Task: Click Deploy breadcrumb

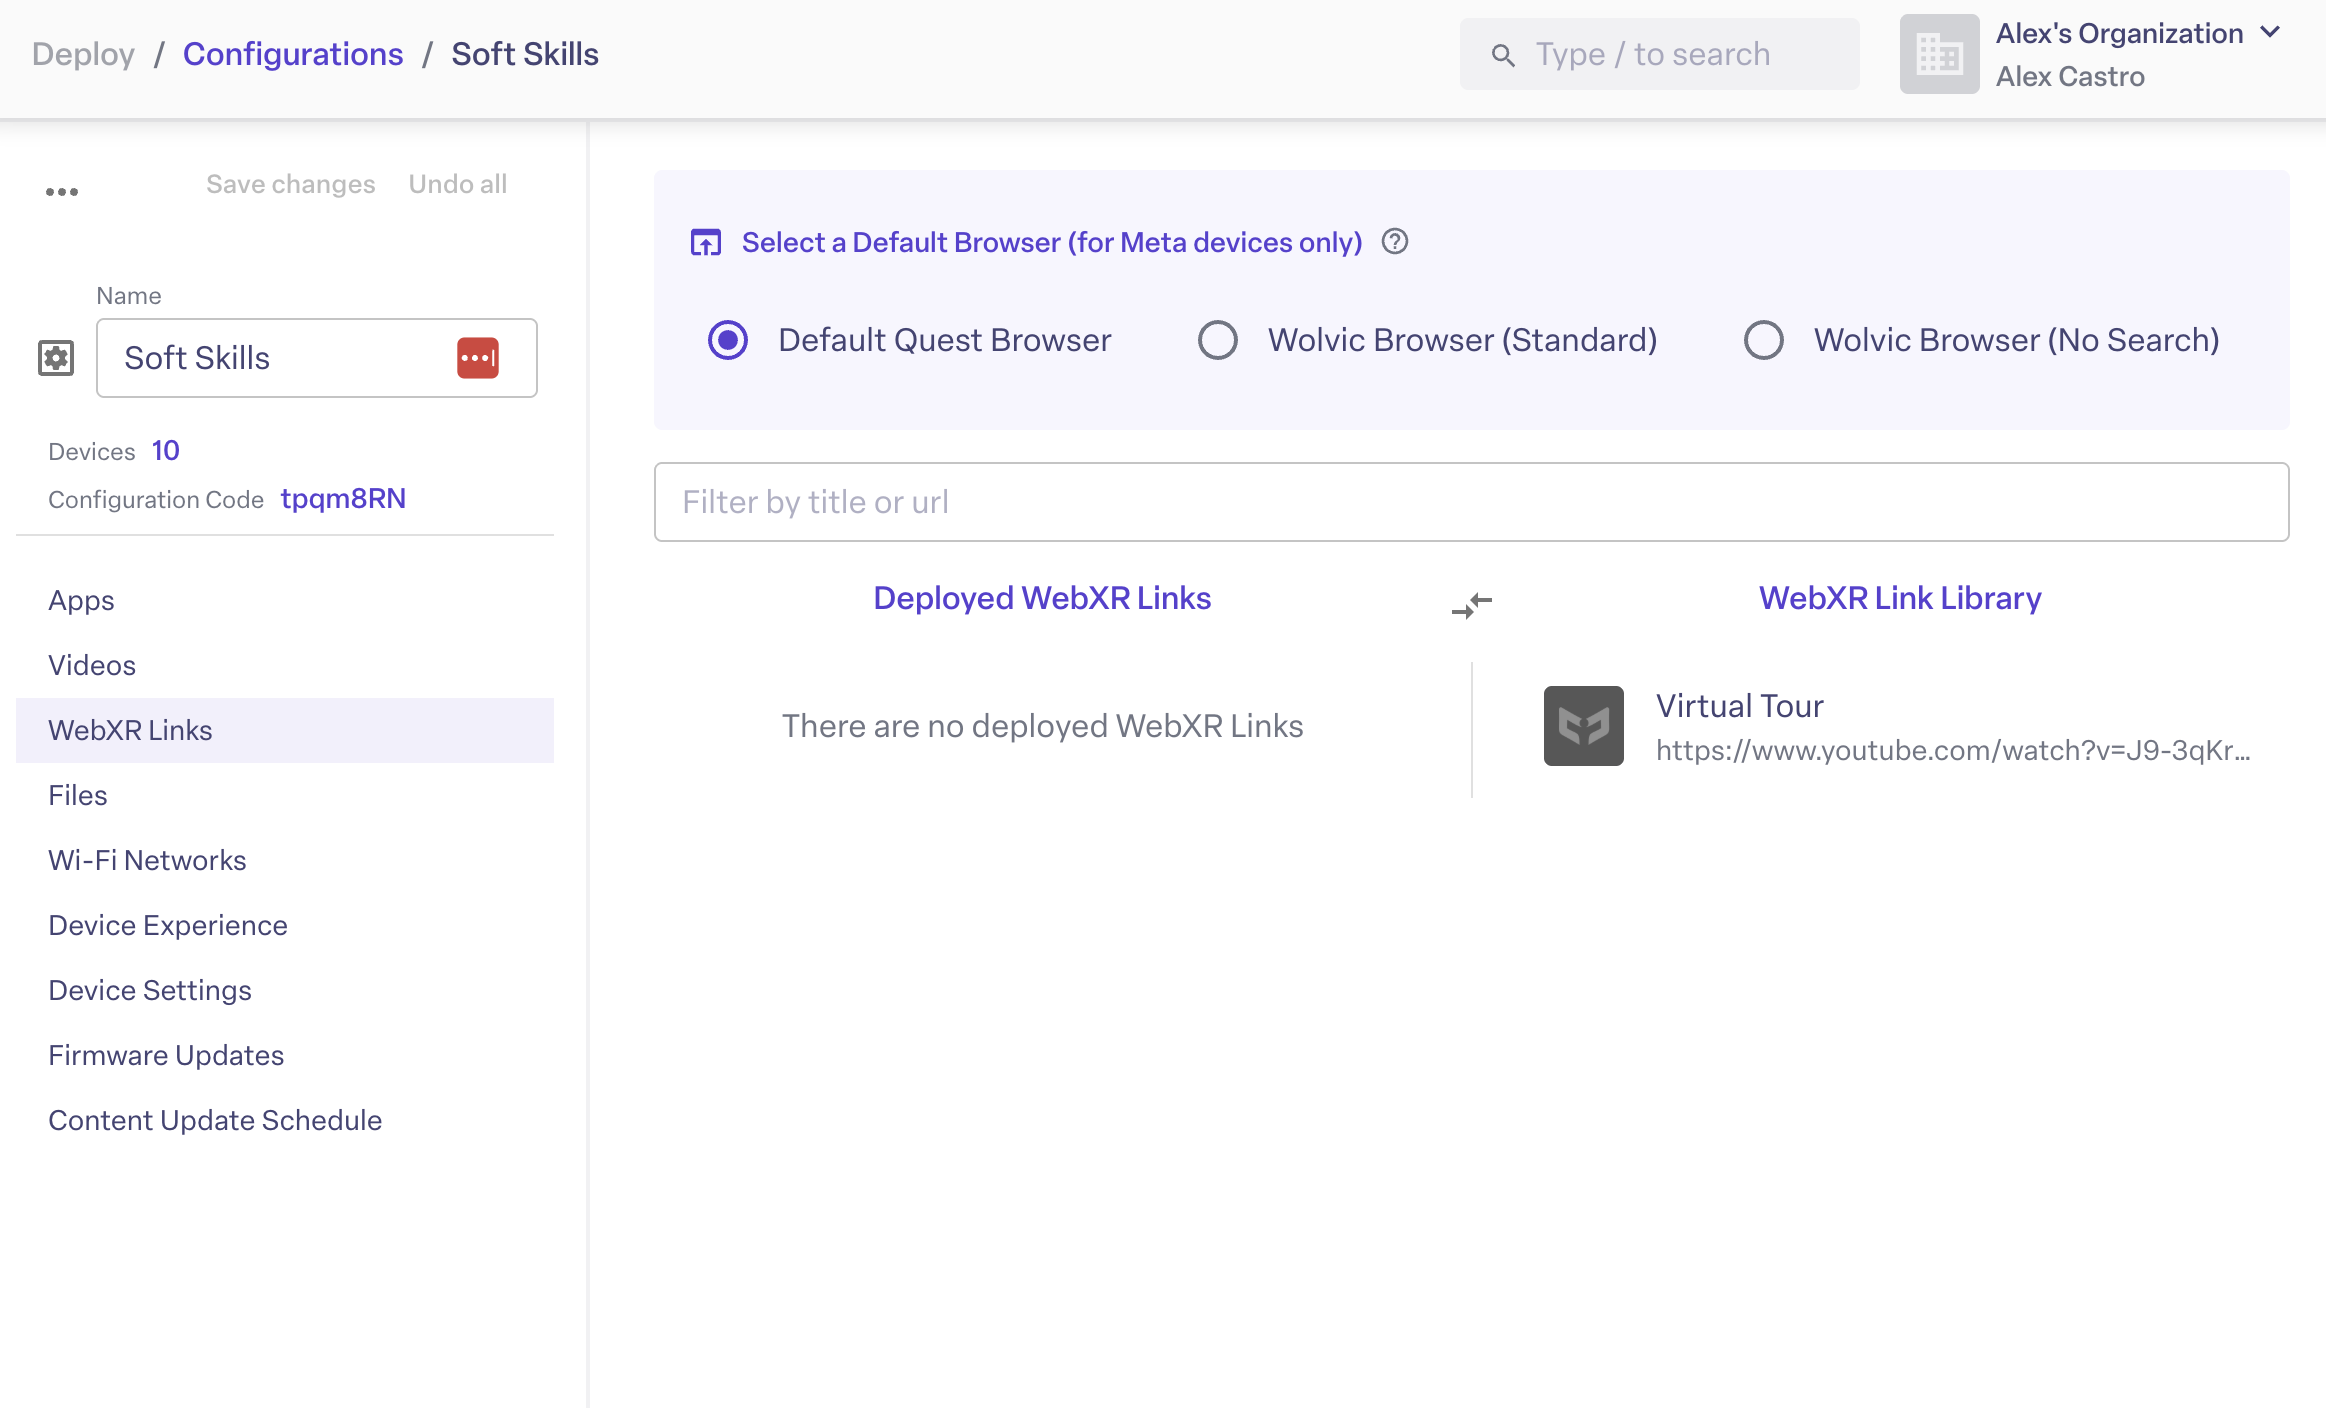Action: point(83,54)
